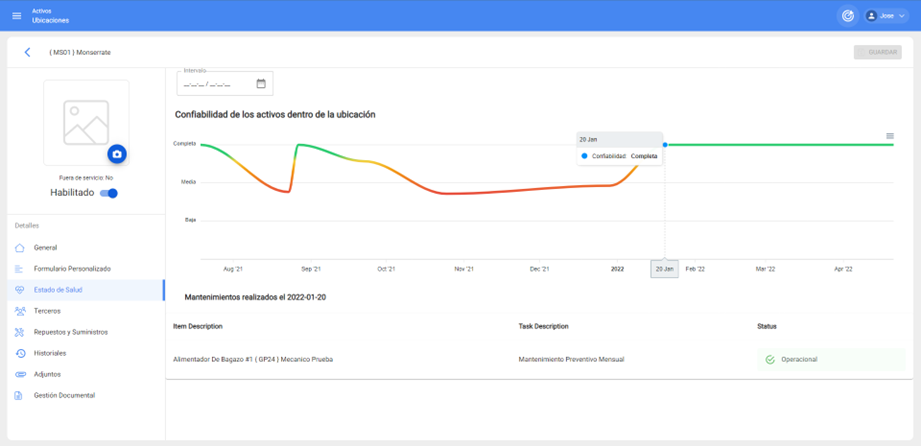
Task: Click the 20 Jan data point on chart
Action: click(665, 145)
